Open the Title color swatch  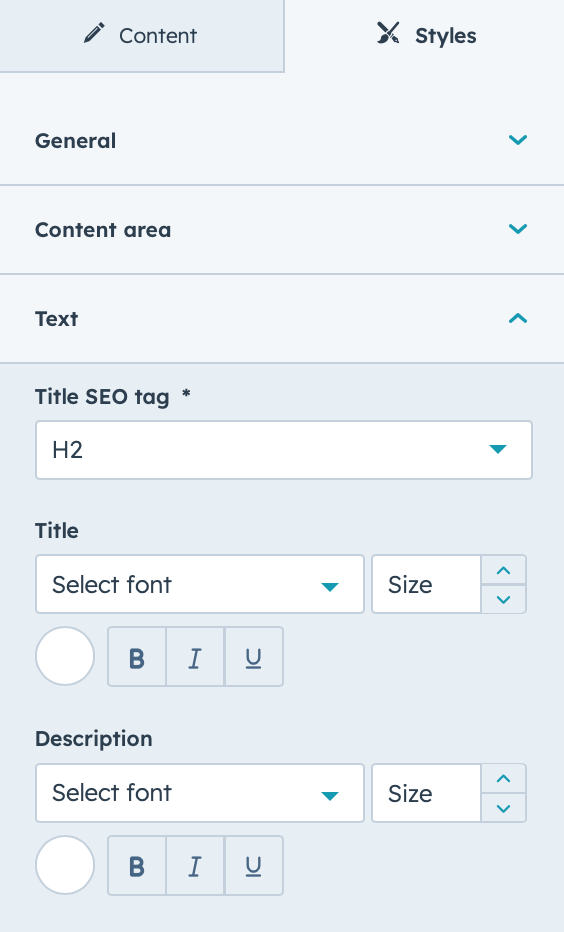(65, 656)
